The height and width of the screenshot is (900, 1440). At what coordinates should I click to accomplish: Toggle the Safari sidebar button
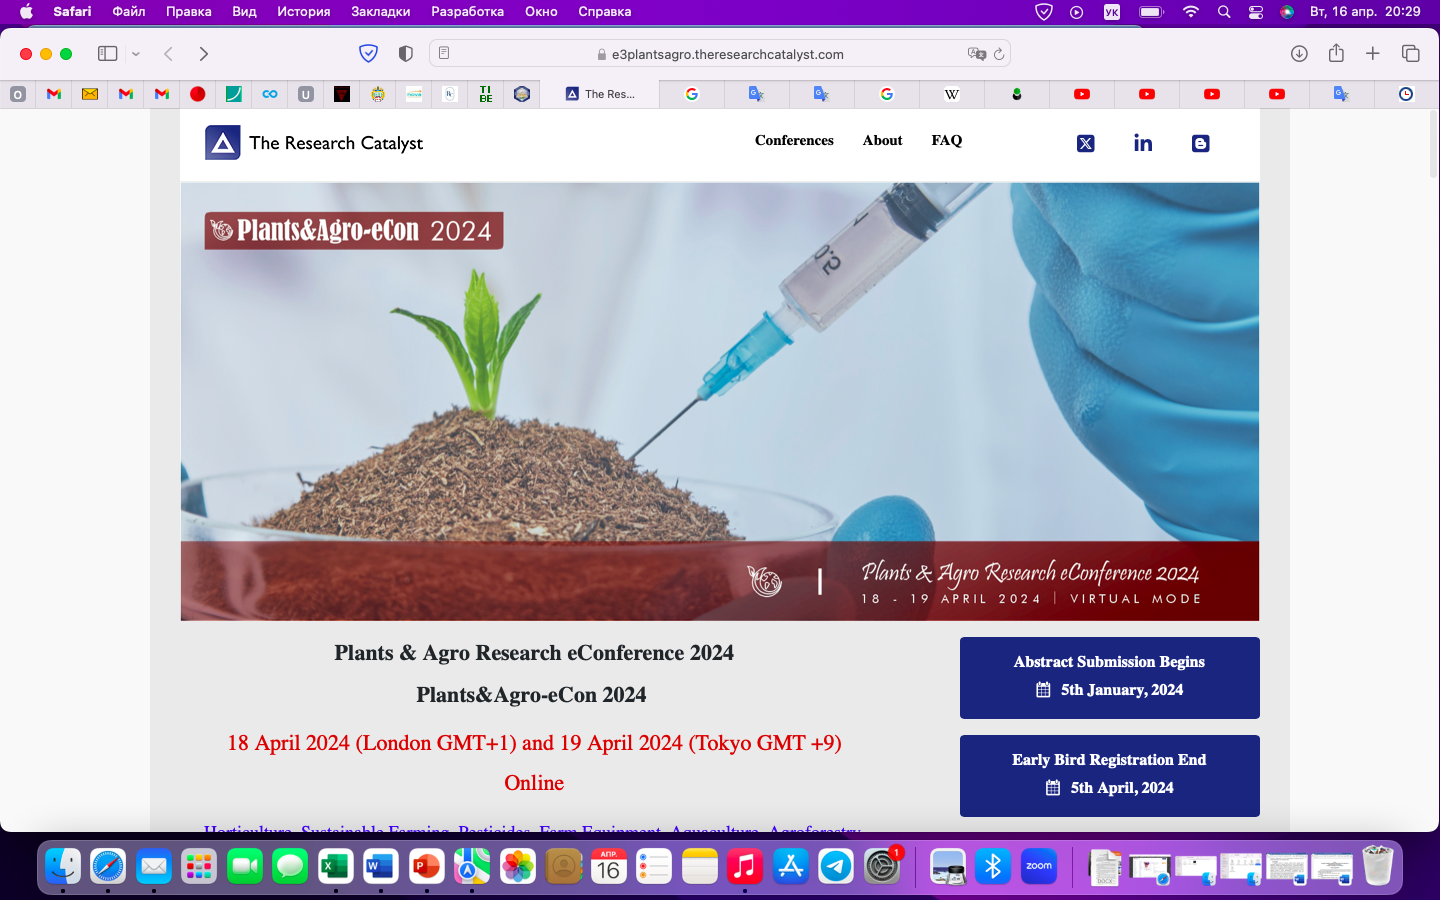point(108,54)
